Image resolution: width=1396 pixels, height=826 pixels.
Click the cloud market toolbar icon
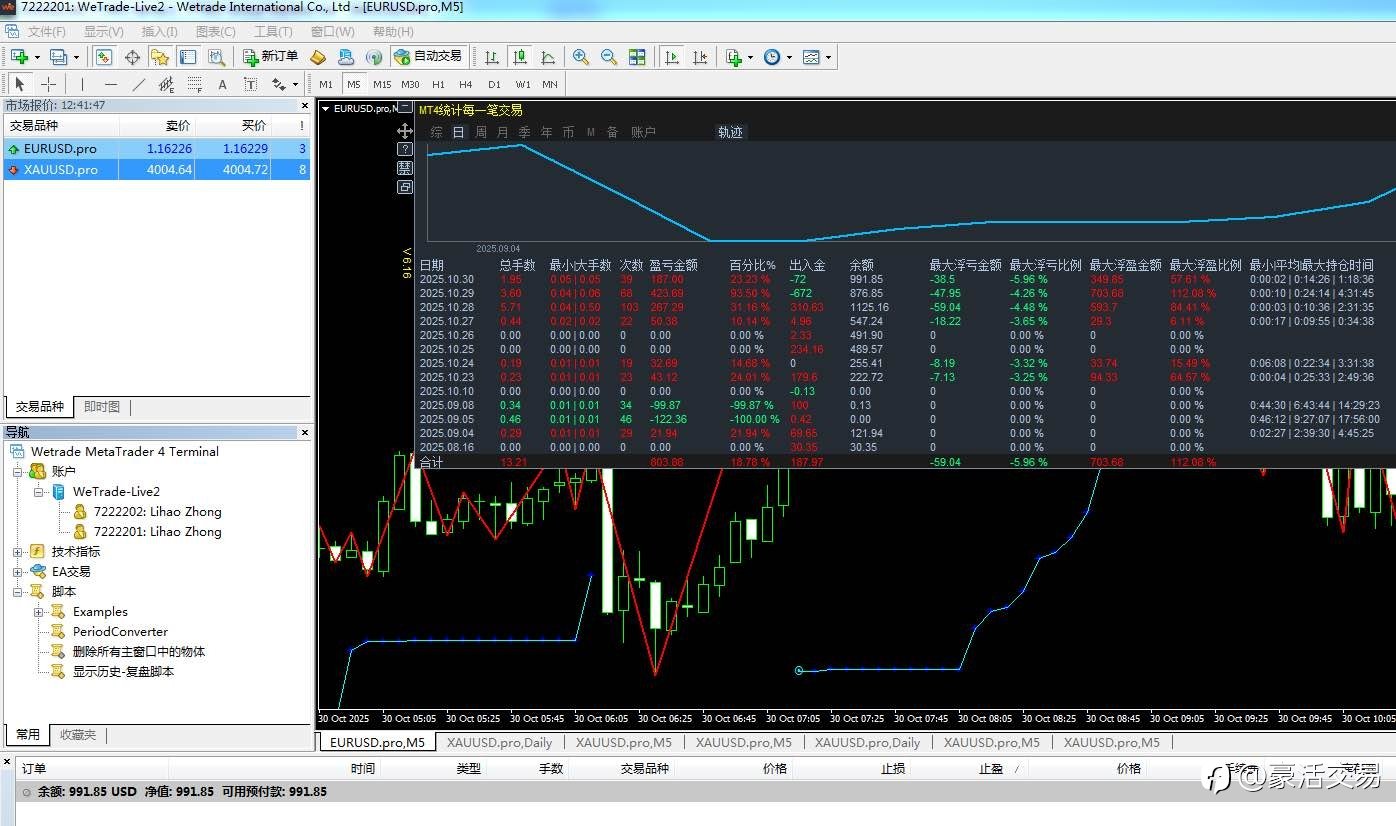coord(346,57)
